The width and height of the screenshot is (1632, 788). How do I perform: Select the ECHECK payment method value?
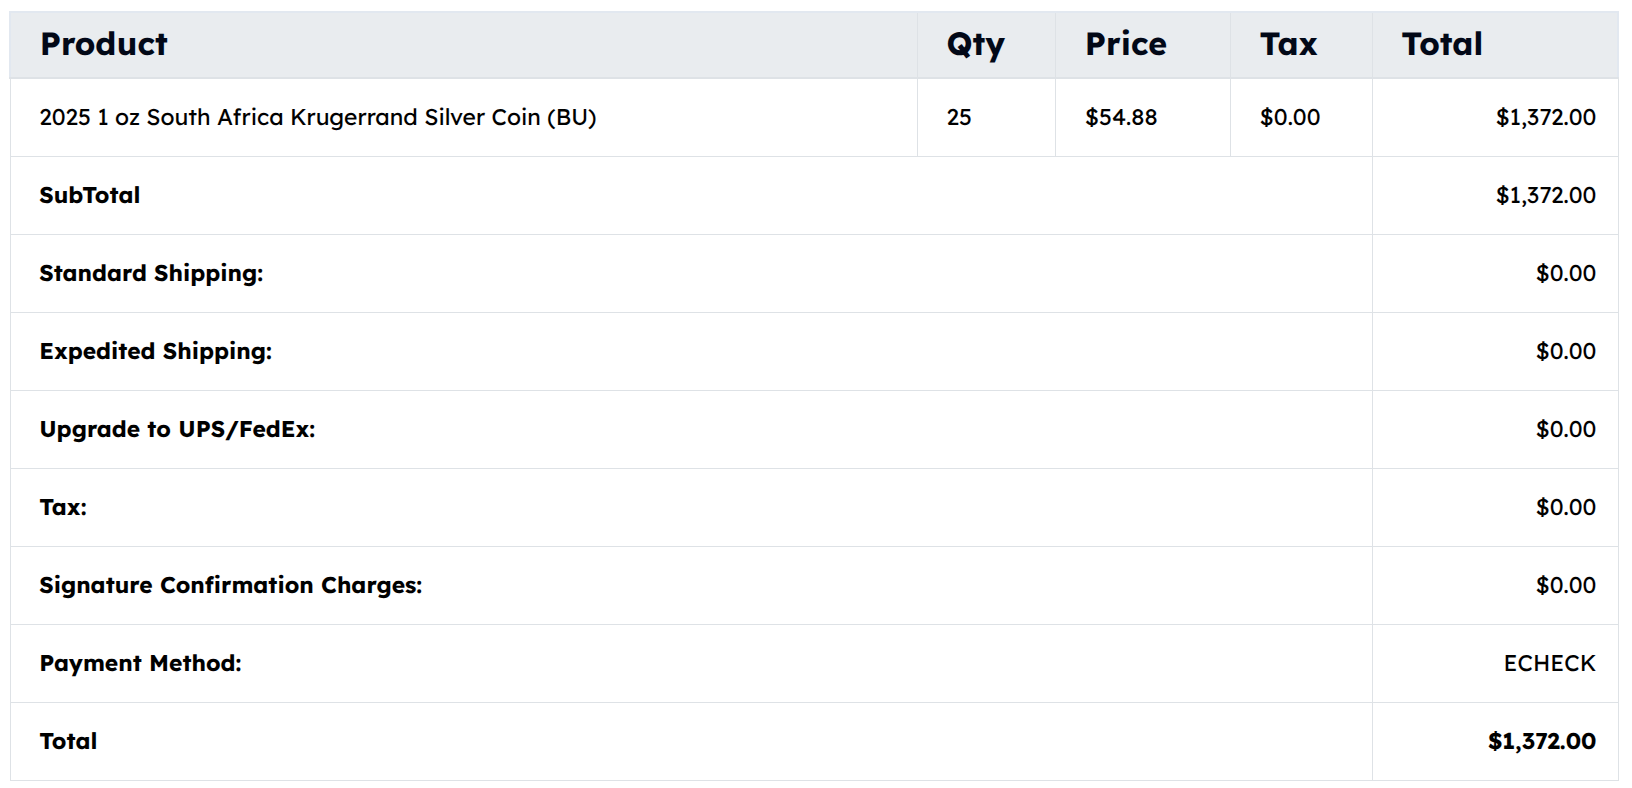[x=1549, y=663]
